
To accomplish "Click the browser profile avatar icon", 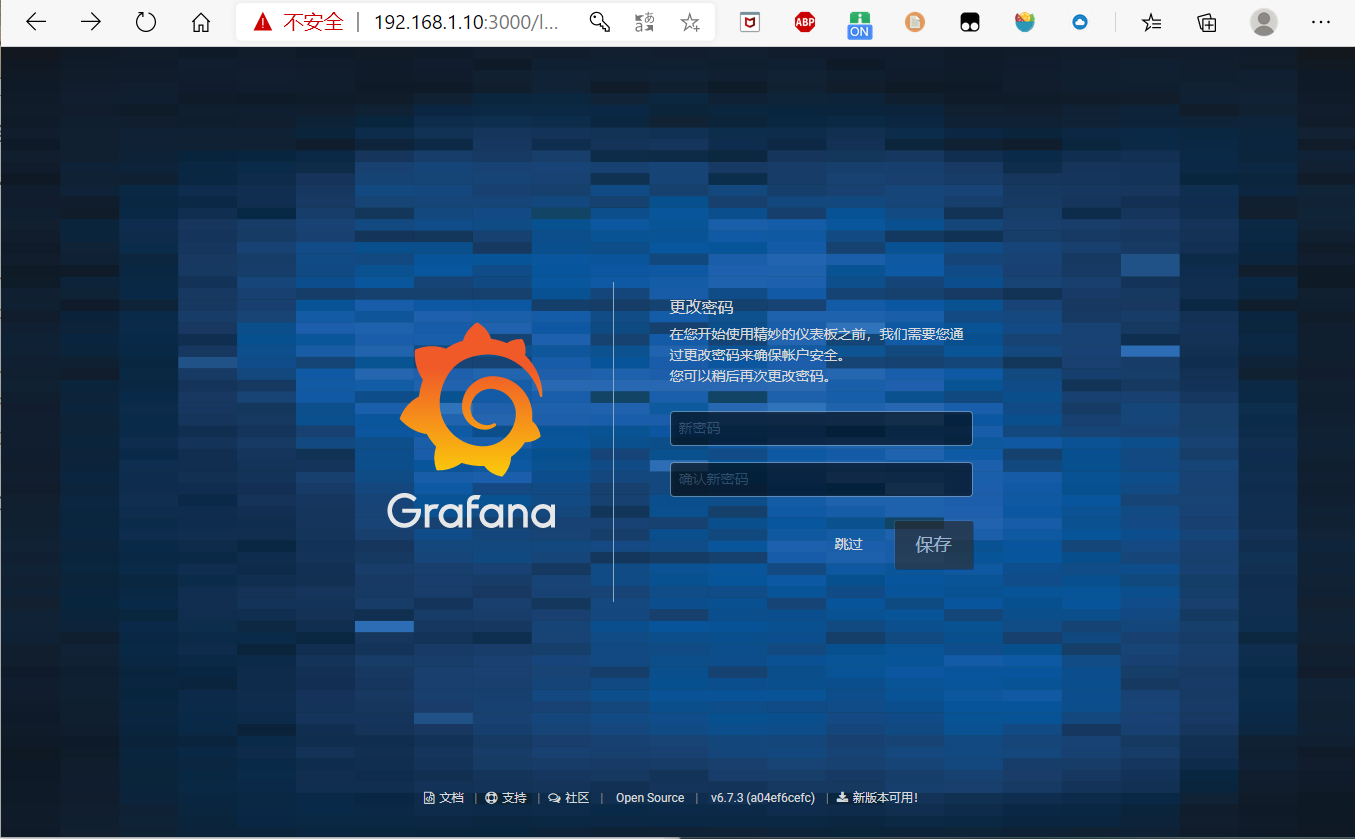I will pyautogui.click(x=1263, y=21).
